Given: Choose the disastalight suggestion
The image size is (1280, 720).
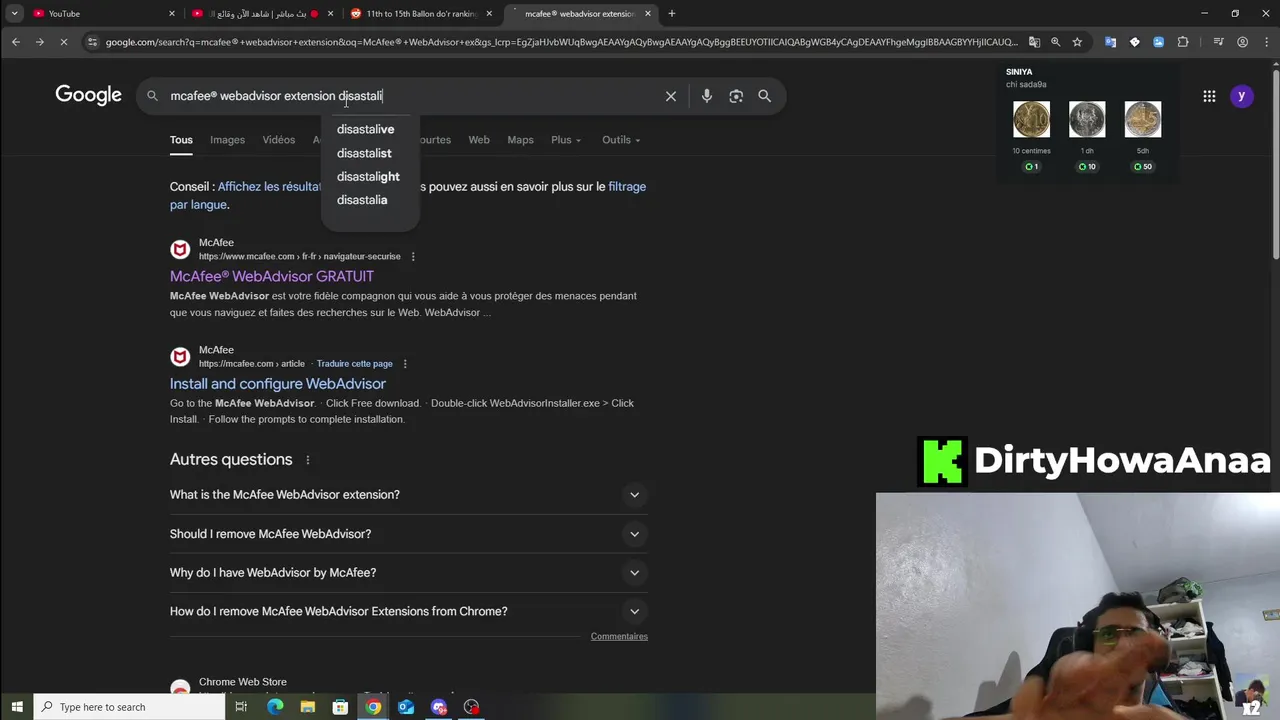Looking at the screenshot, I should pos(368,177).
